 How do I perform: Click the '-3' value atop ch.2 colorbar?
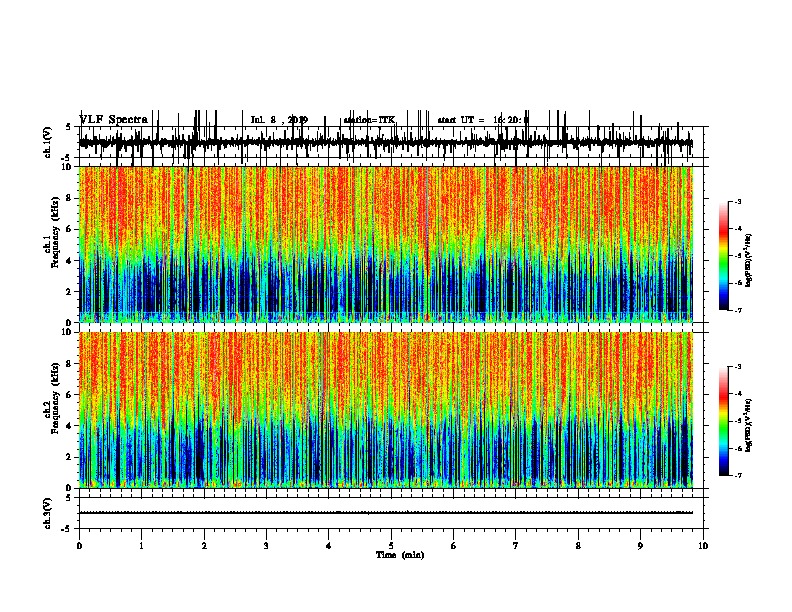[x=738, y=367]
